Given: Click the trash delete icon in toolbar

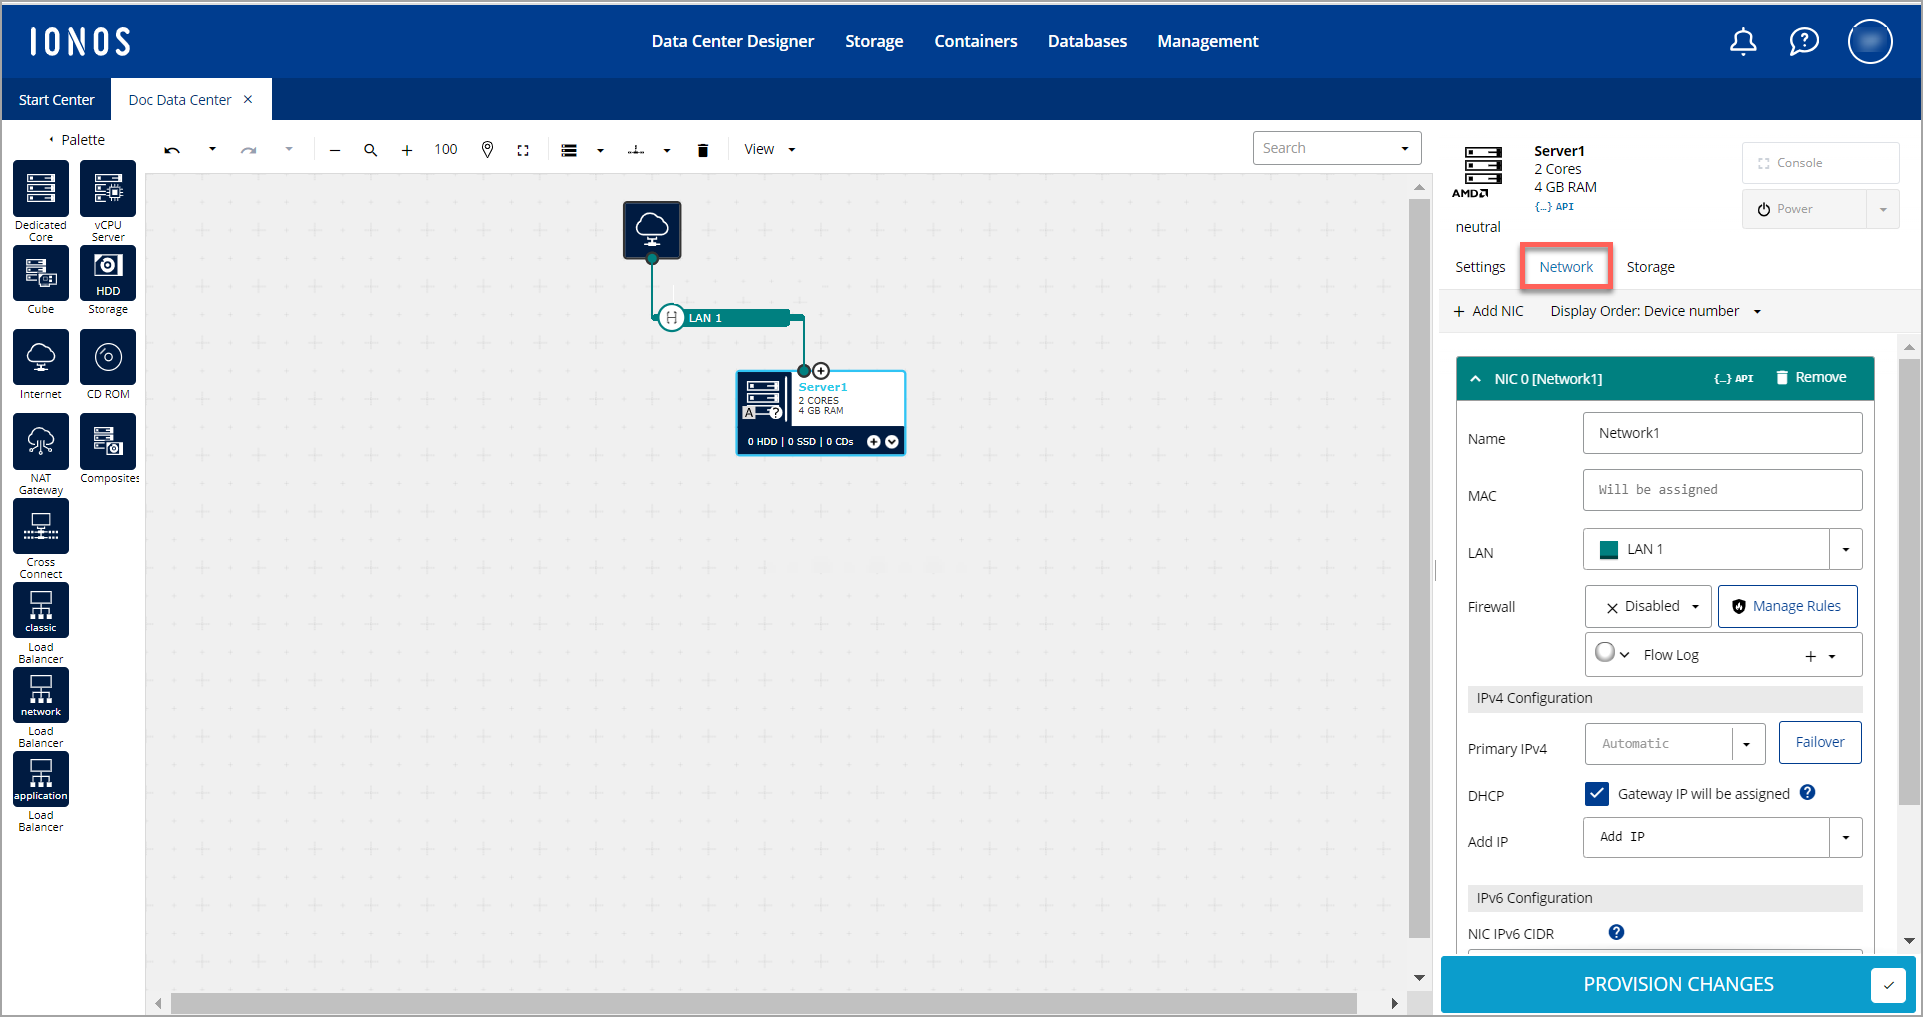Looking at the screenshot, I should [703, 150].
